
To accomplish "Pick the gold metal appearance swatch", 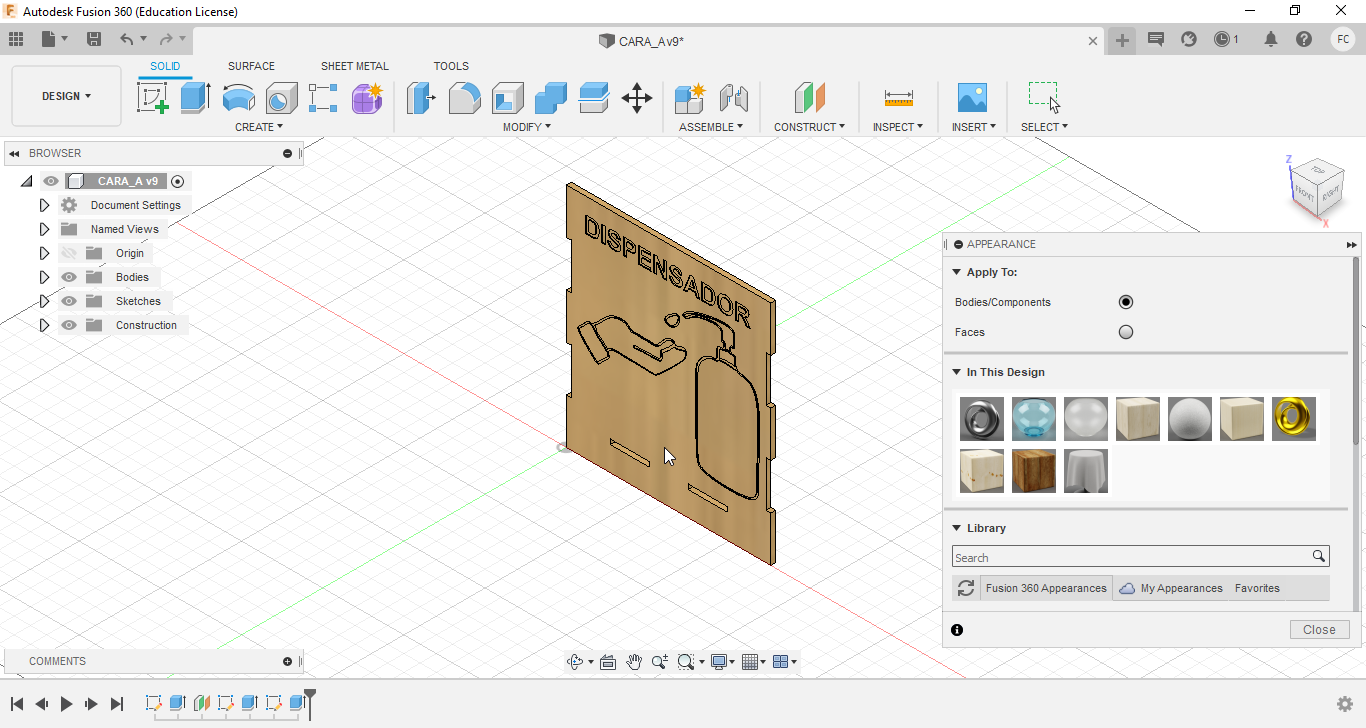I will [1294, 419].
